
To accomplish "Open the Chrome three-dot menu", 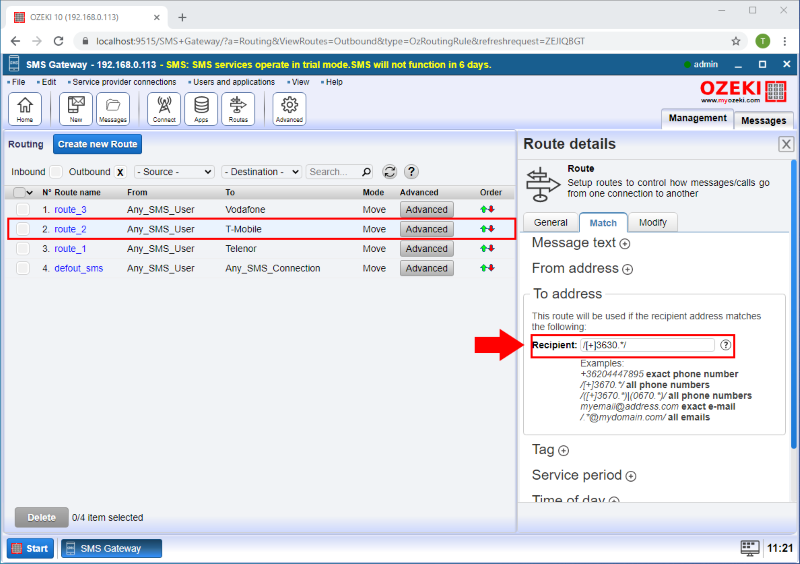I will click(x=785, y=41).
